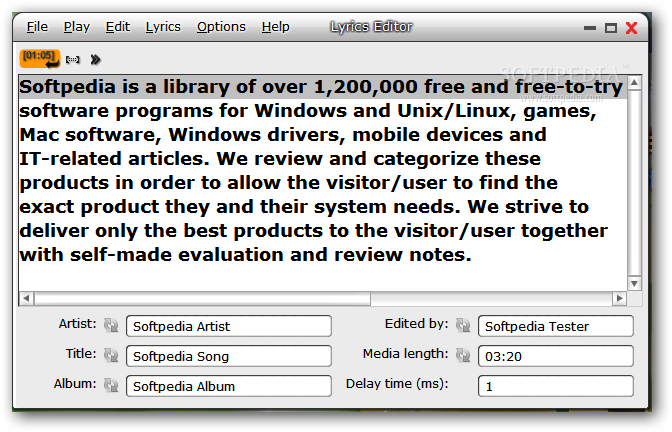Click the Delay time (ms) field
This screenshot has width=672, height=432.
coord(555,386)
